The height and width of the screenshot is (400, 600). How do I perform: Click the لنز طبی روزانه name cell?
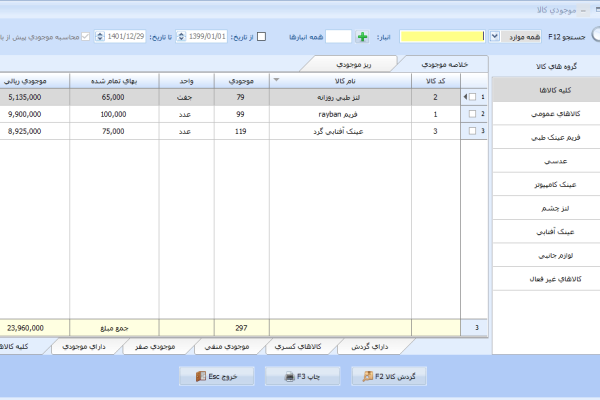(341, 97)
